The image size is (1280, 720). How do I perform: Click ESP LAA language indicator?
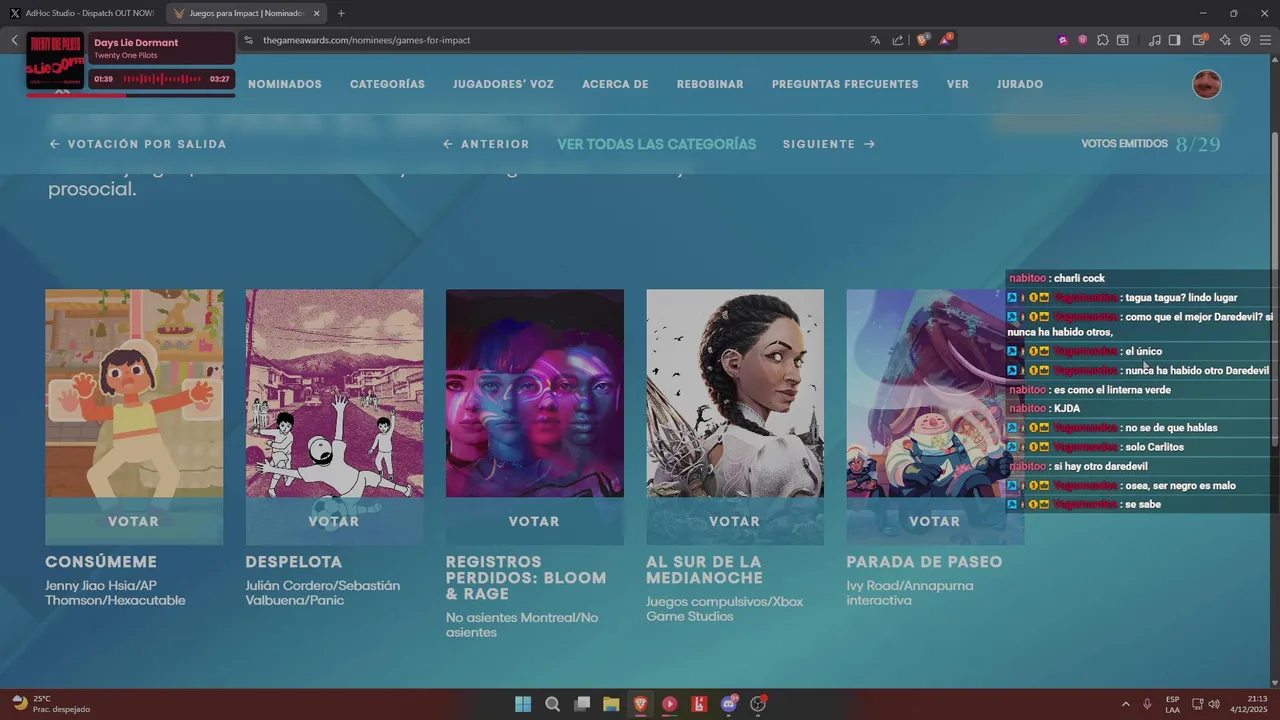coord(1173,704)
